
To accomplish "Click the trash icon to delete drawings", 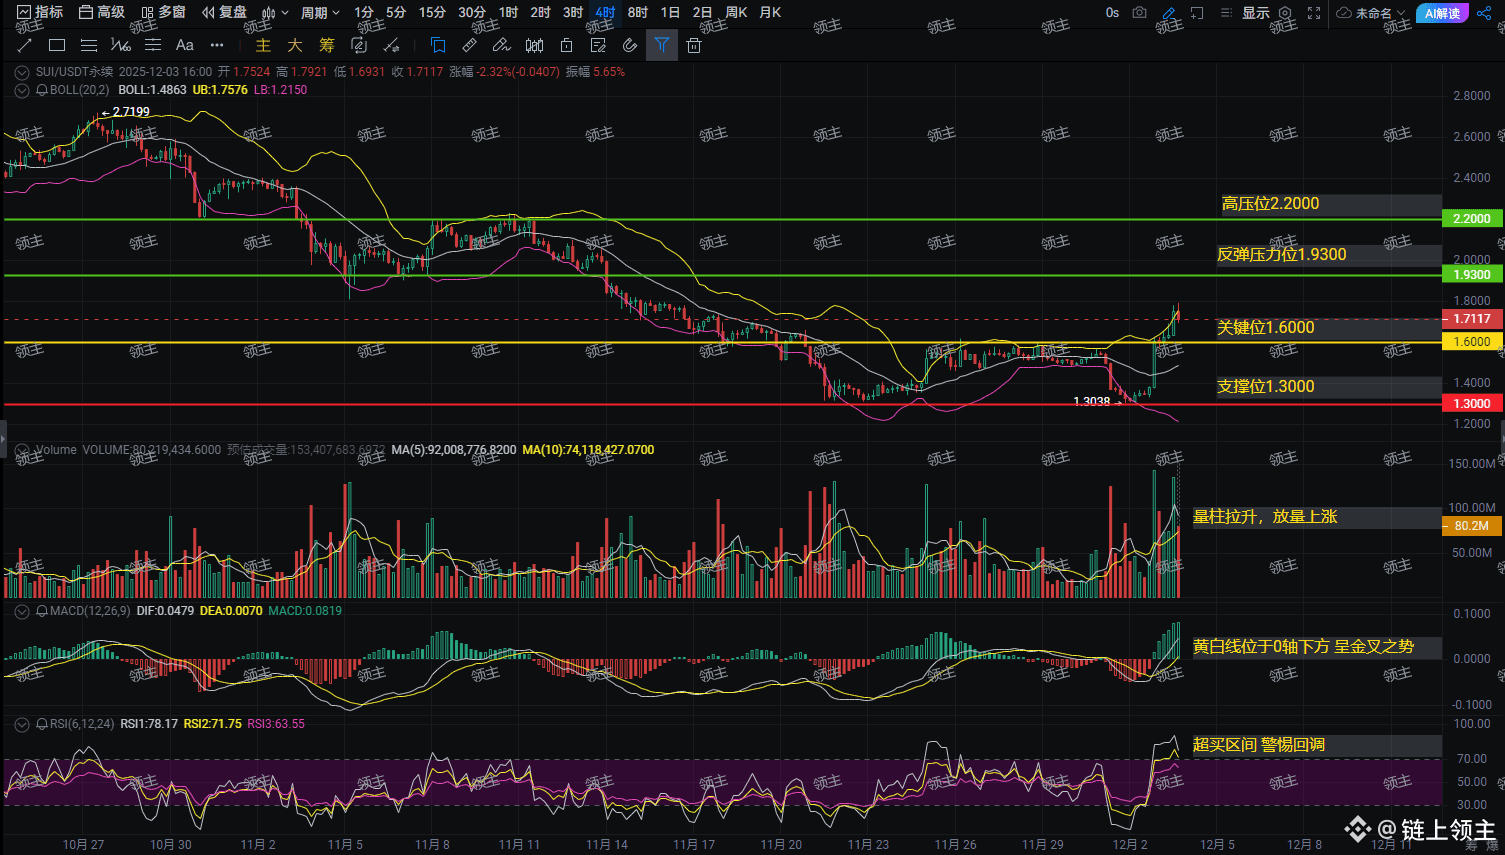I will (694, 45).
